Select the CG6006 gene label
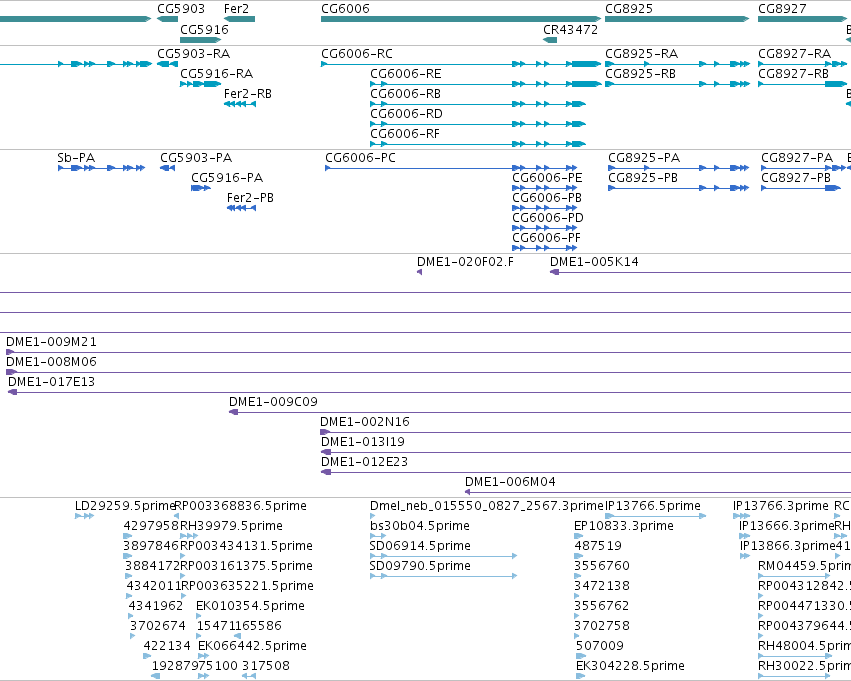The width and height of the screenshot is (851, 681). pyautogui.click(x=345, y=9)
